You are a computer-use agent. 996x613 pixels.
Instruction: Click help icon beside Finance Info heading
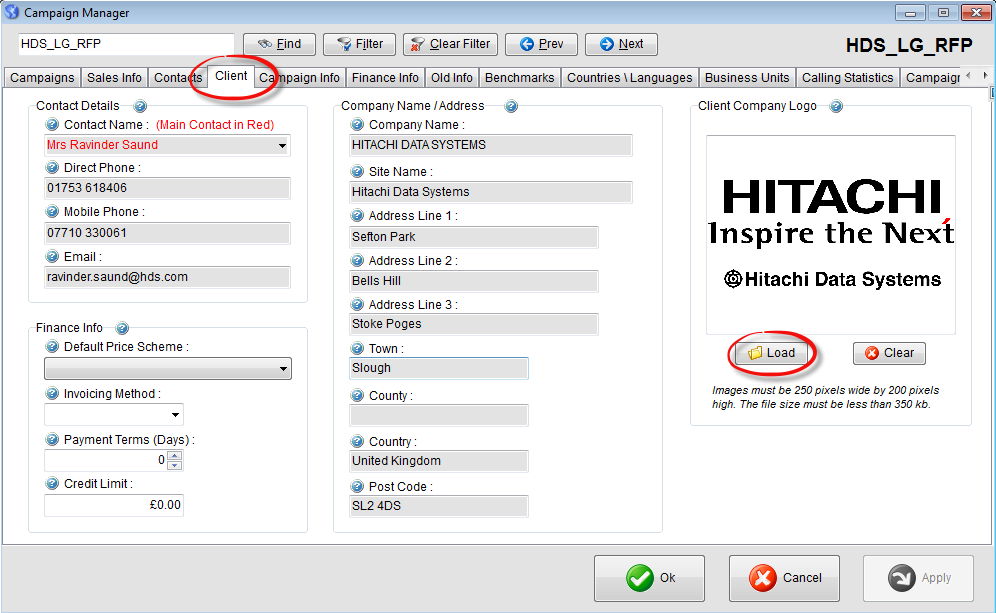pyautogui.click(x=122, y=328)
